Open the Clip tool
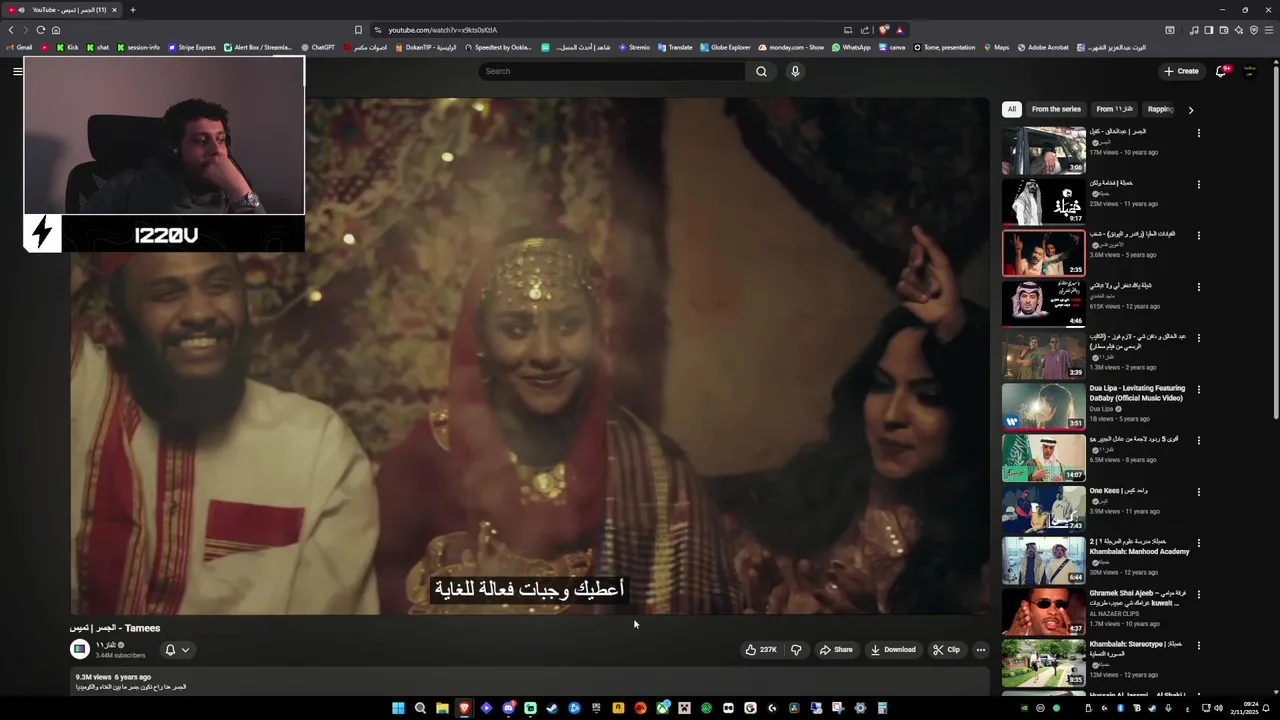 (x=946, y=650)
